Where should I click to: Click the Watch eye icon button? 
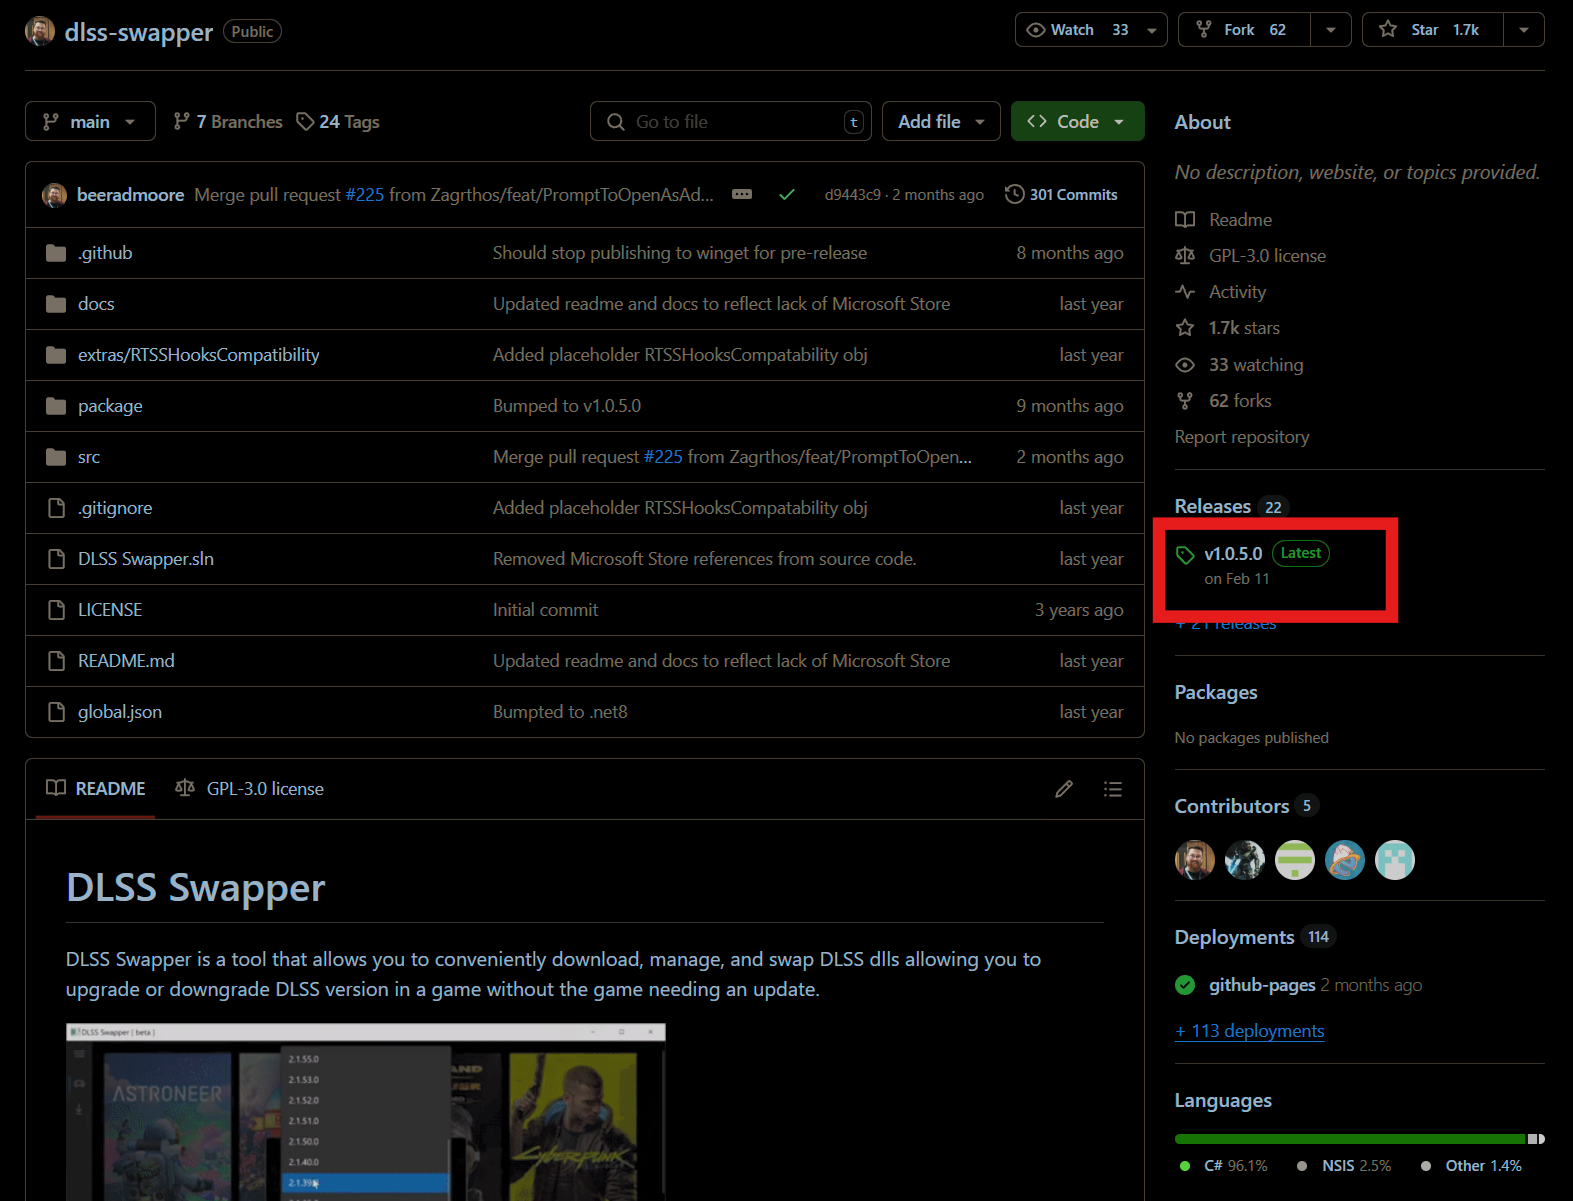(1076, 30)
